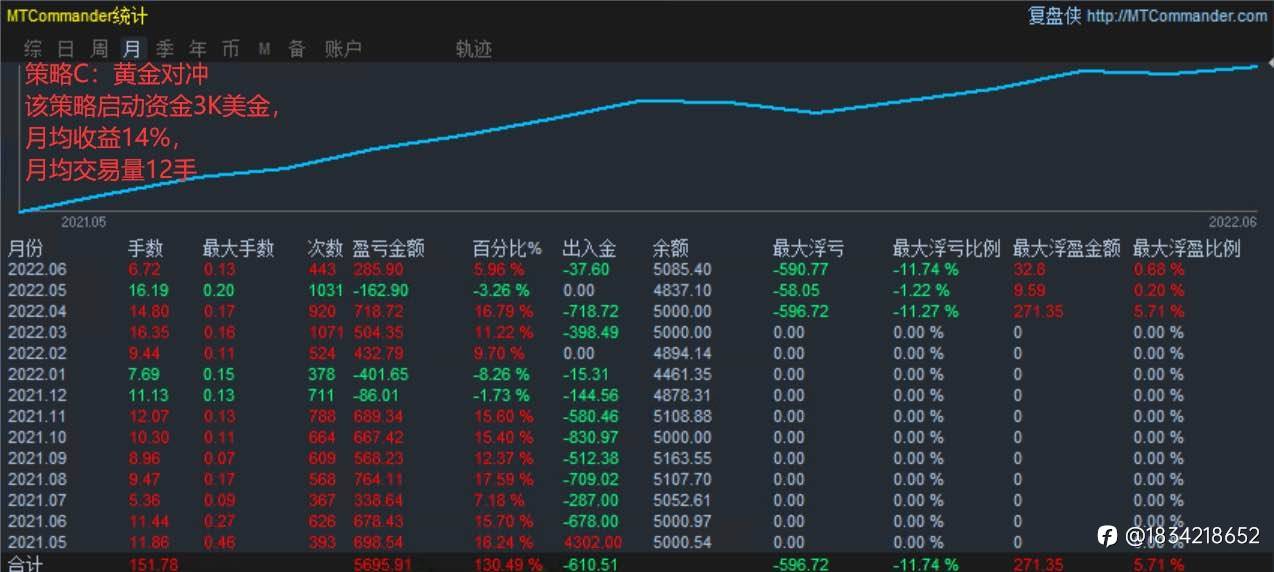Sort by the 月份 column header
The height and width of the screenshot is (572, 1274).
point(26,248)
